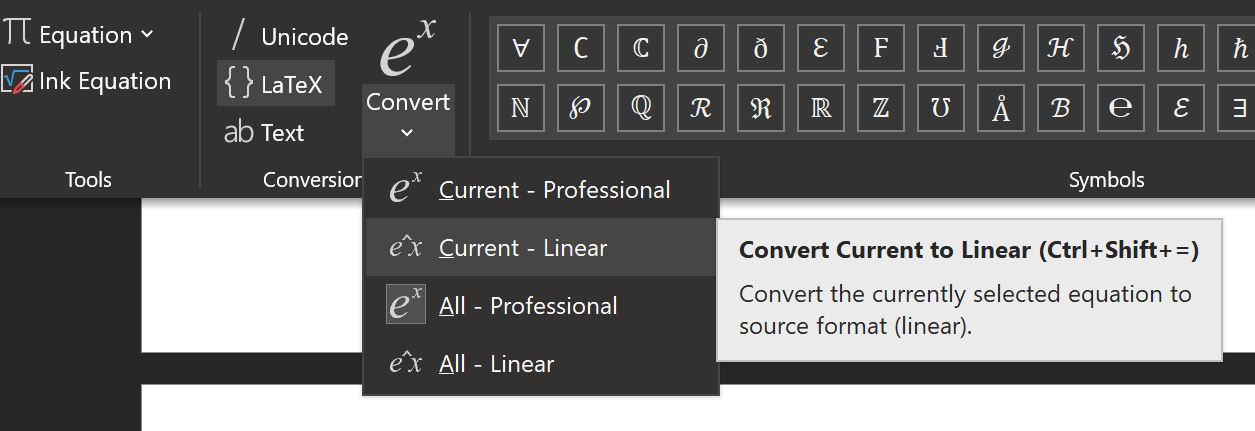1255x431 pixels.
Task: Insert the For All (∀) symbol
Action: pyautogui.click(x=521, y=49)
